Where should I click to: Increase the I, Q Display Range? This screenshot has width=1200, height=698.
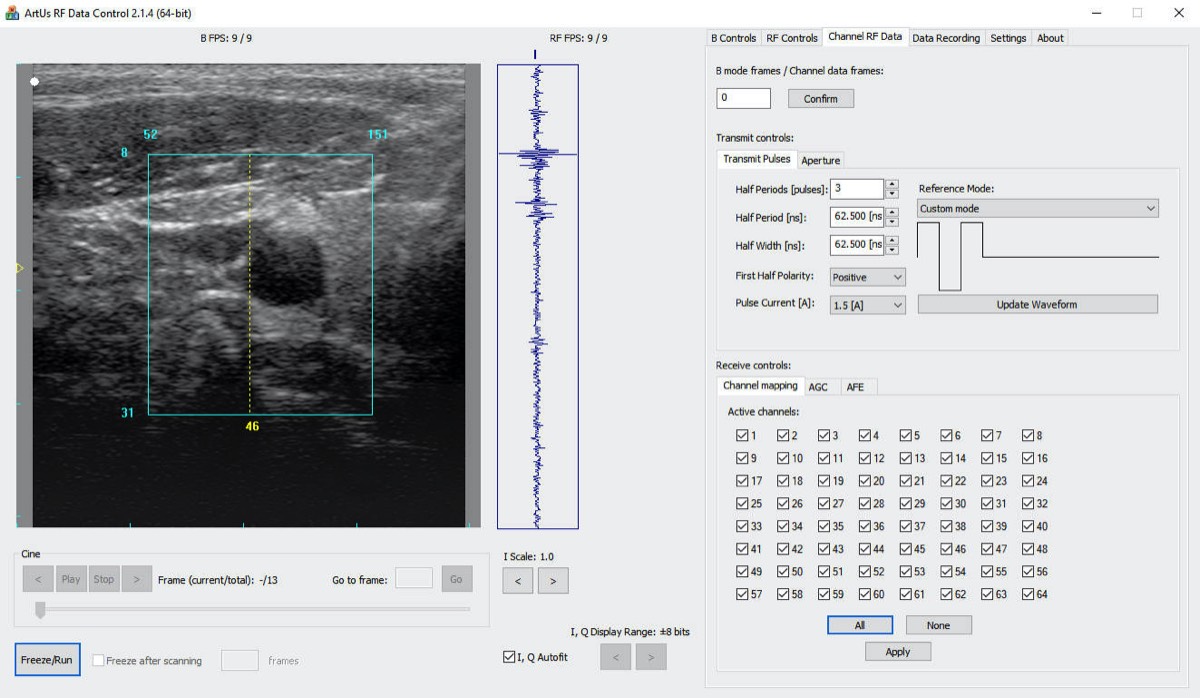[651, 657]
